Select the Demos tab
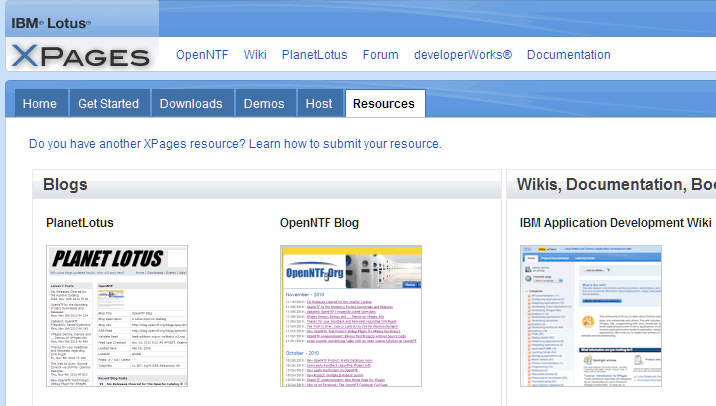This screenshot has width=716, height=406. [264, 104]
